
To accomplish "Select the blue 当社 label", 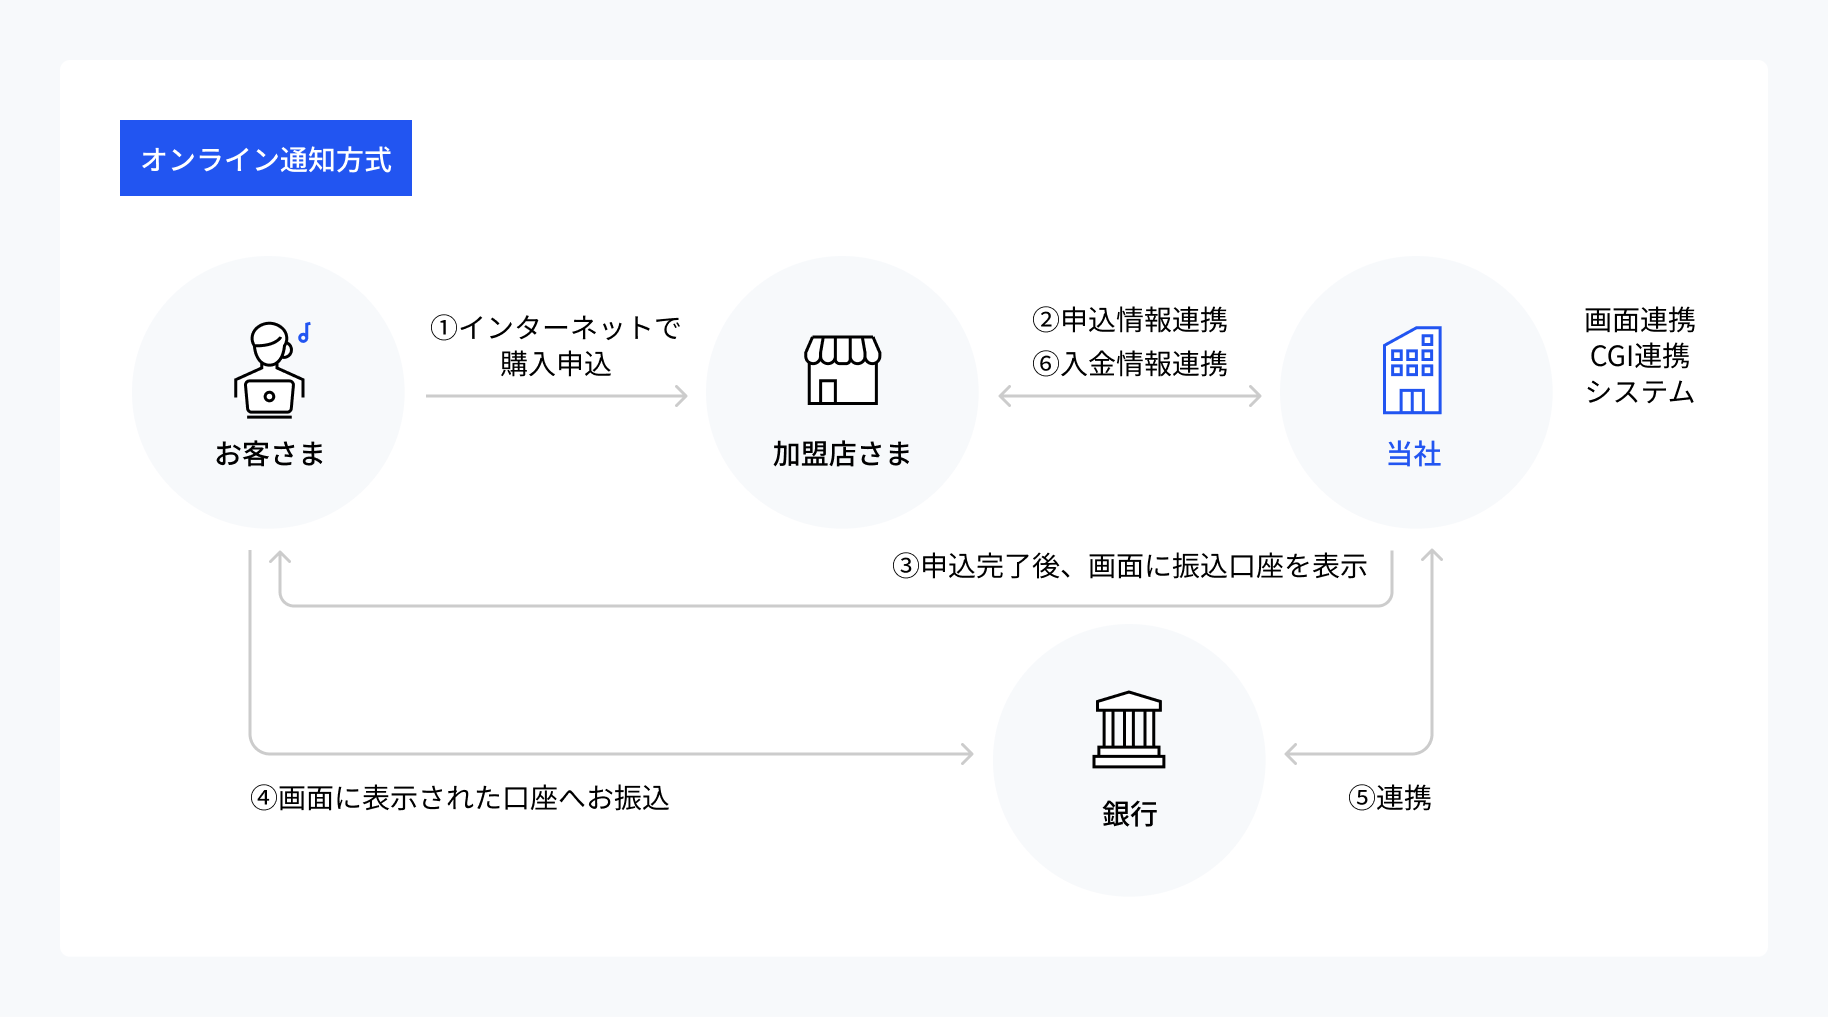I will (x=1413, y=454).
